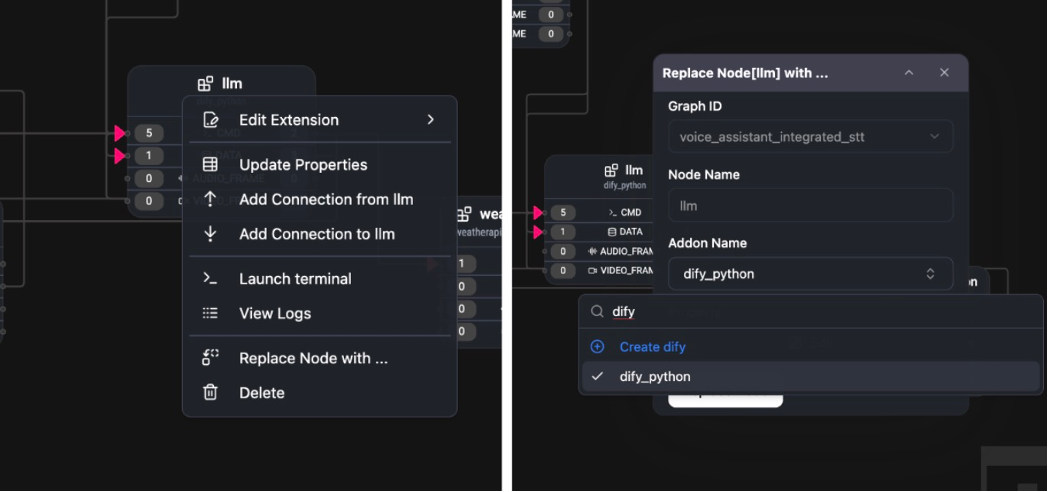Screen dimensions: 1048x492
Task: Click the white button below the addon list
Action: 725,400
